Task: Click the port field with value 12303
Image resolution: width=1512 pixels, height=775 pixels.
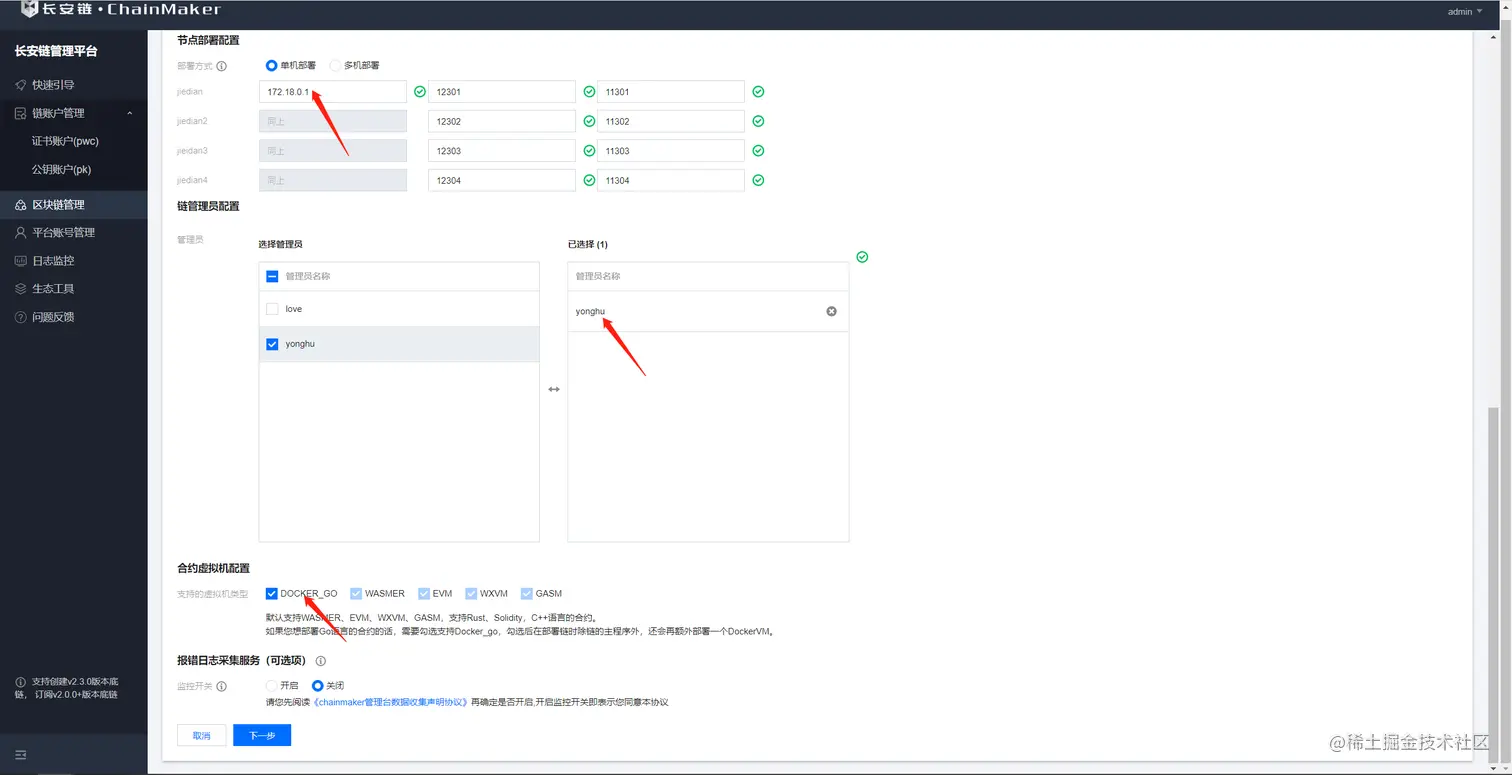Action: coord(502,151)
